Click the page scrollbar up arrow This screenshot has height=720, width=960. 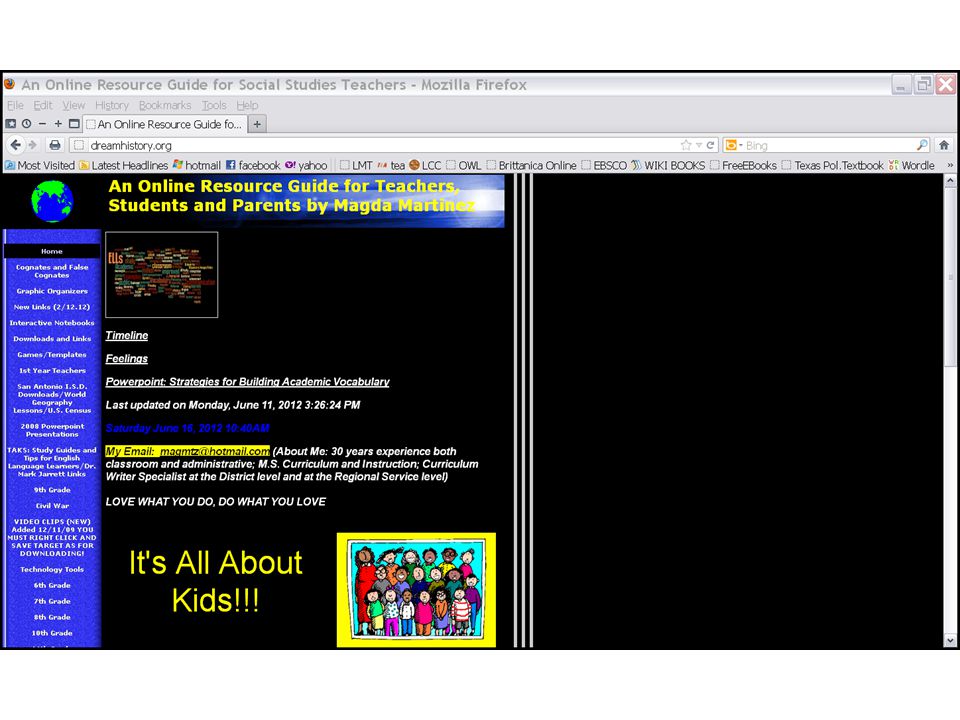click(x=950, y=181)
